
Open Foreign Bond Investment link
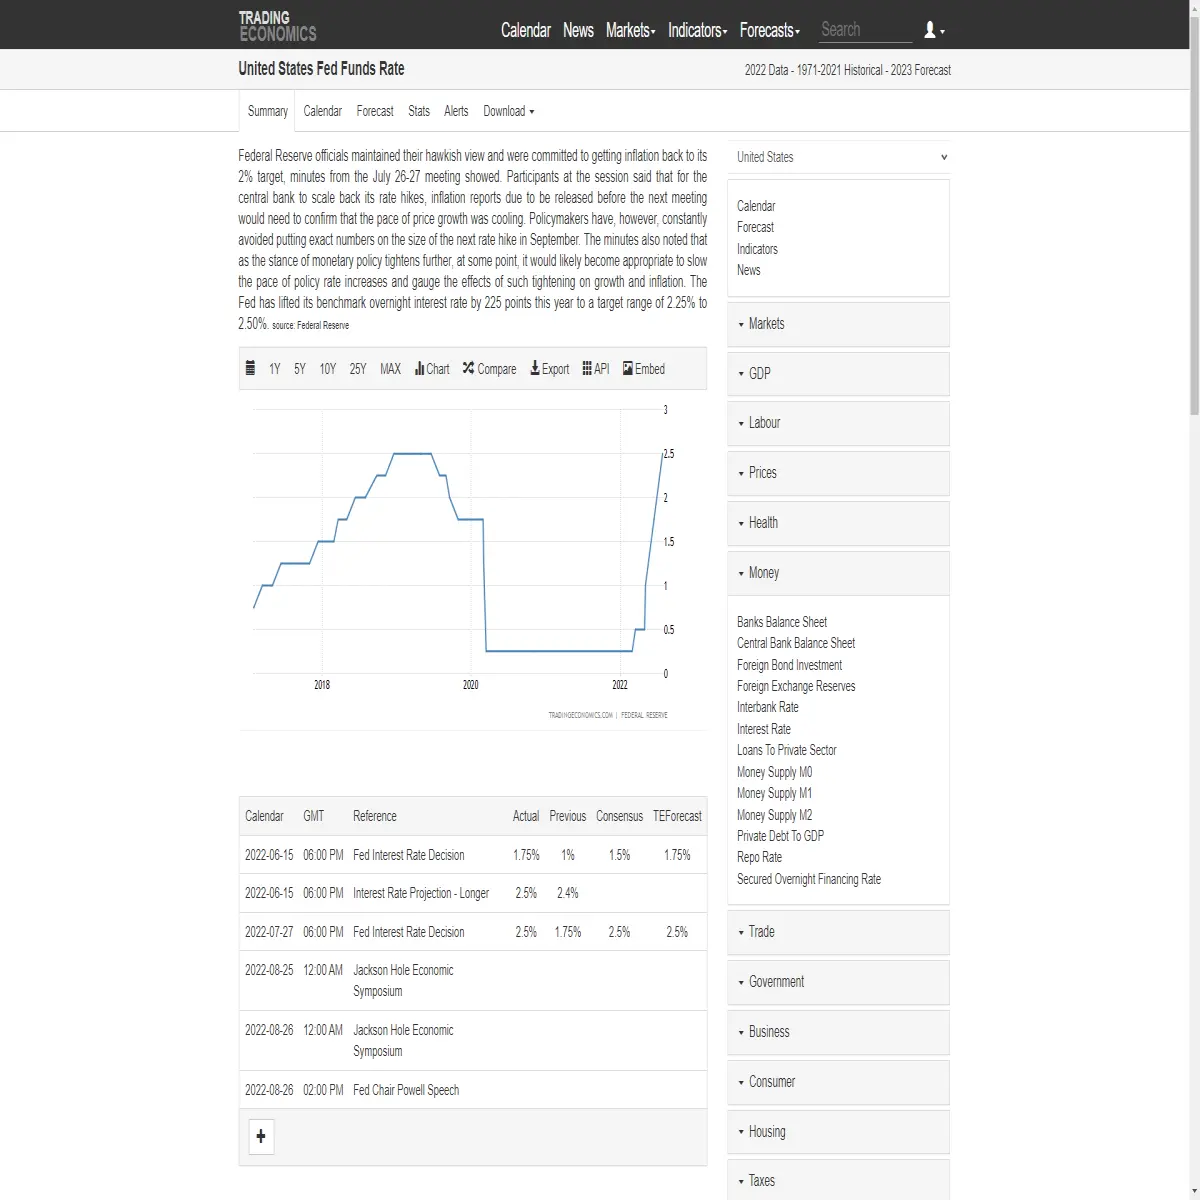click(x=789, y=665)
